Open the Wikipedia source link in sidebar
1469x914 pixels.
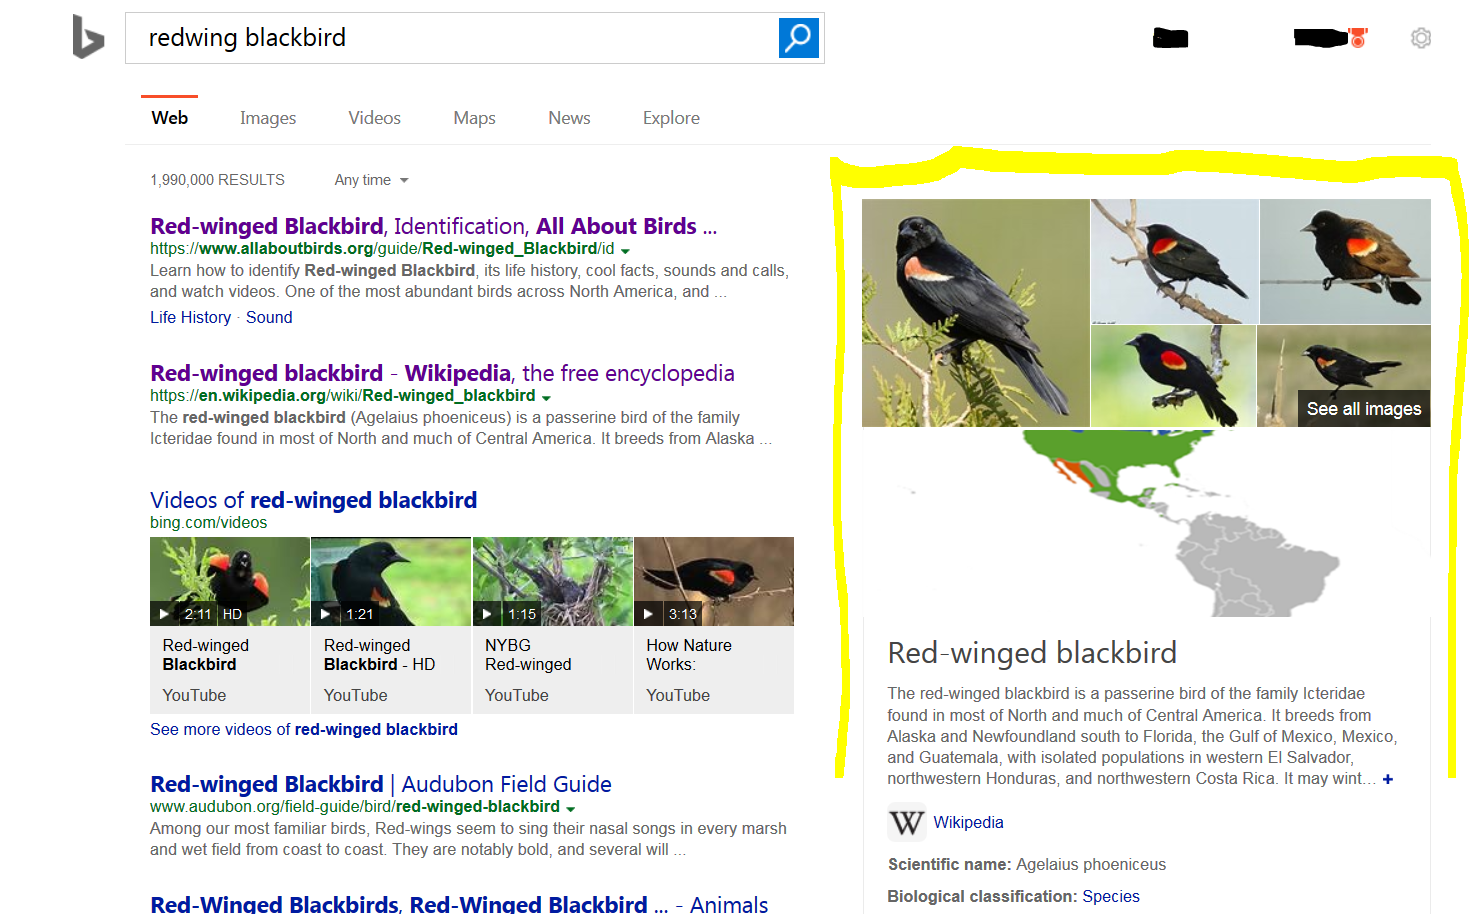(x=968, y=822)
